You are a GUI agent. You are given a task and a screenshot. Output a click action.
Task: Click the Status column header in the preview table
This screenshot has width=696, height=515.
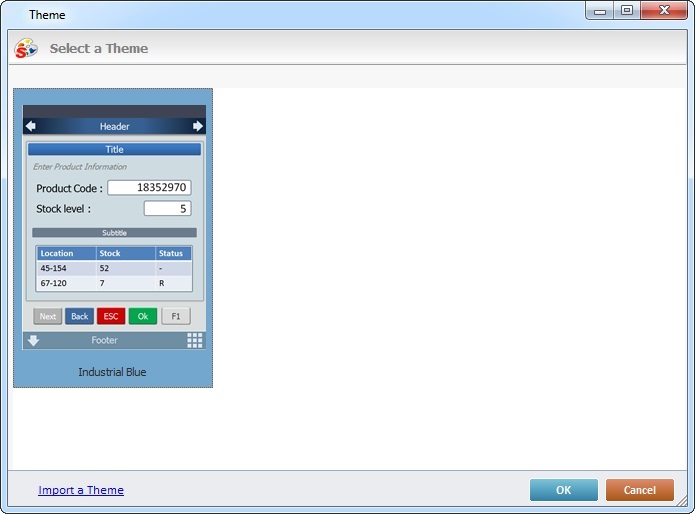point(173,253)
